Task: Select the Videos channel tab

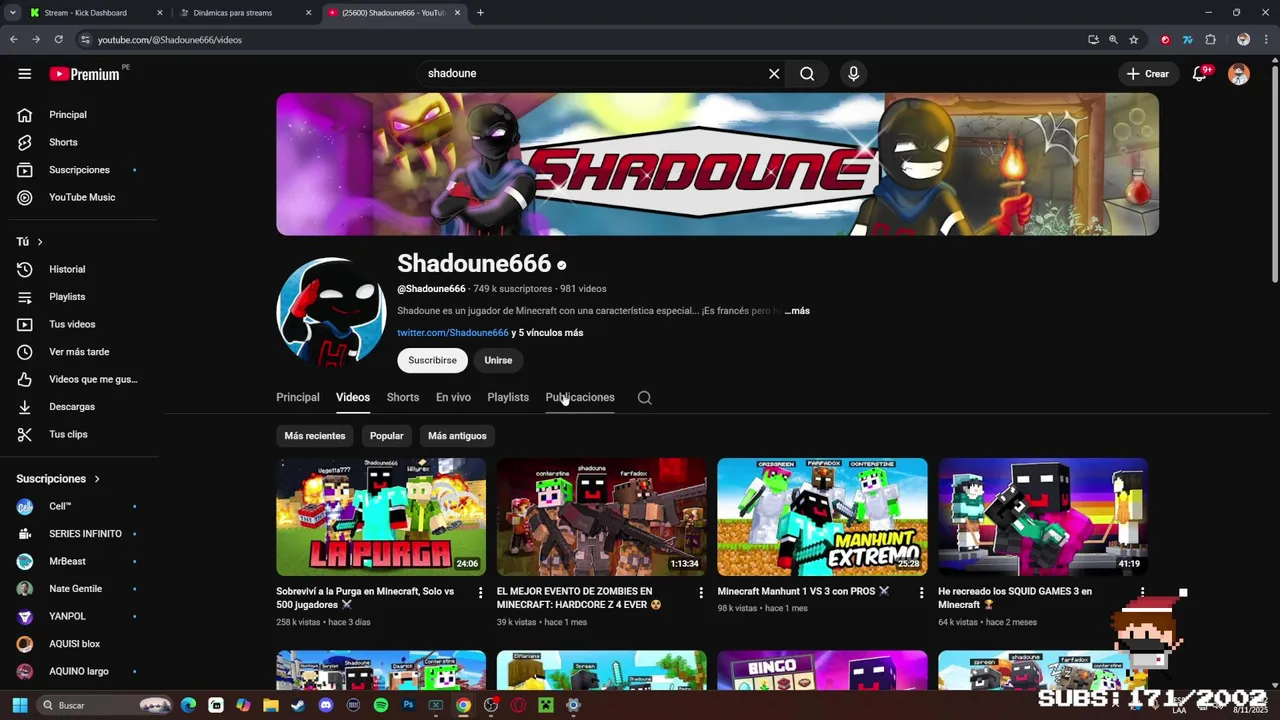Action: (x=353, y=398)
